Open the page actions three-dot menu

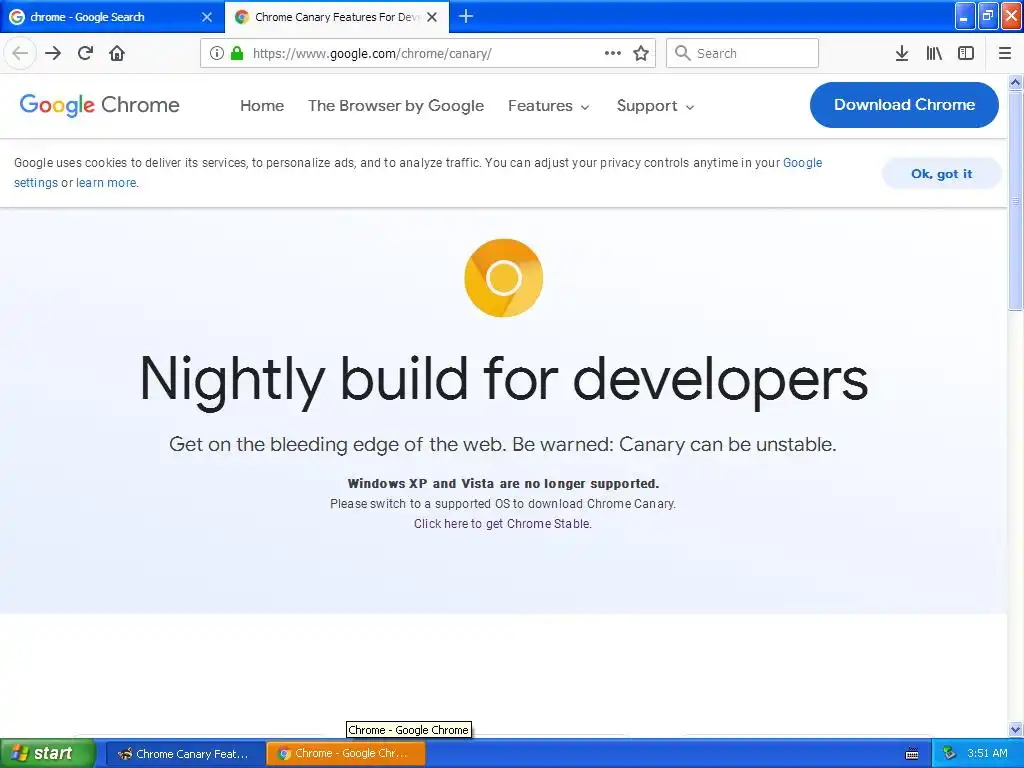613,53
